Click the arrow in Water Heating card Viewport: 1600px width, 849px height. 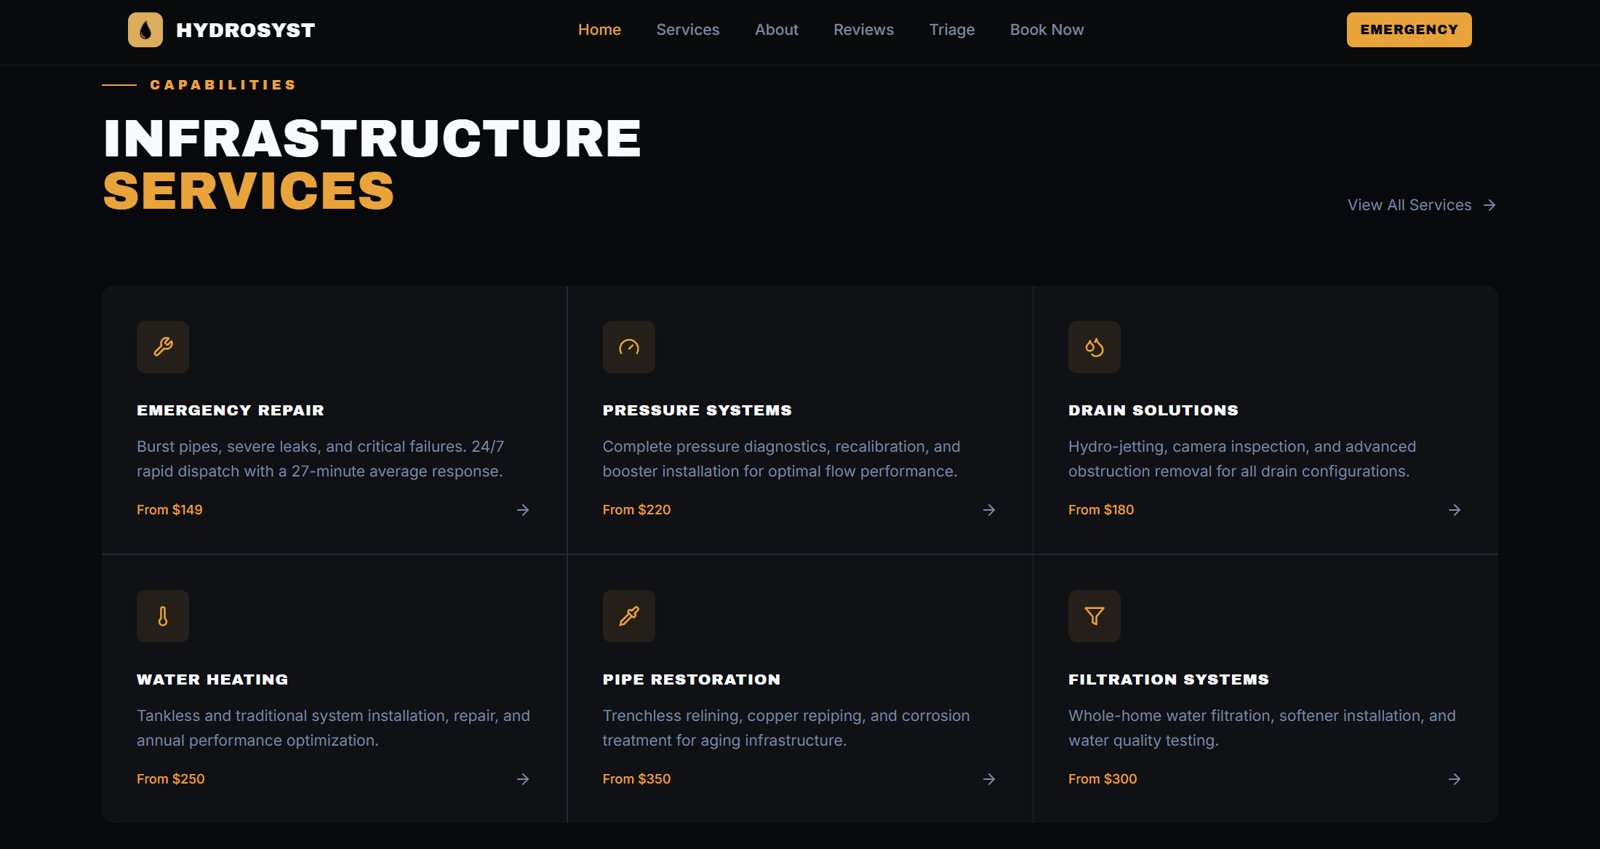523,779
